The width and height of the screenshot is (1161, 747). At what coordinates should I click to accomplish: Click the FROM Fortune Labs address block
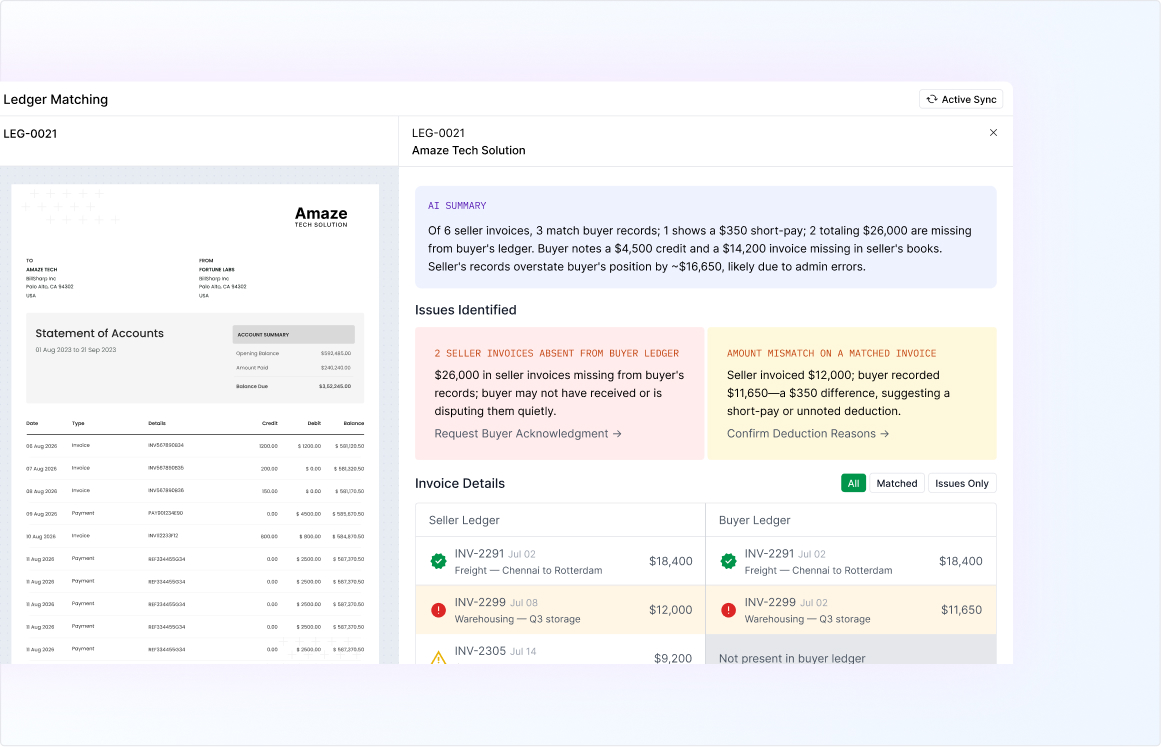point(222,278)
